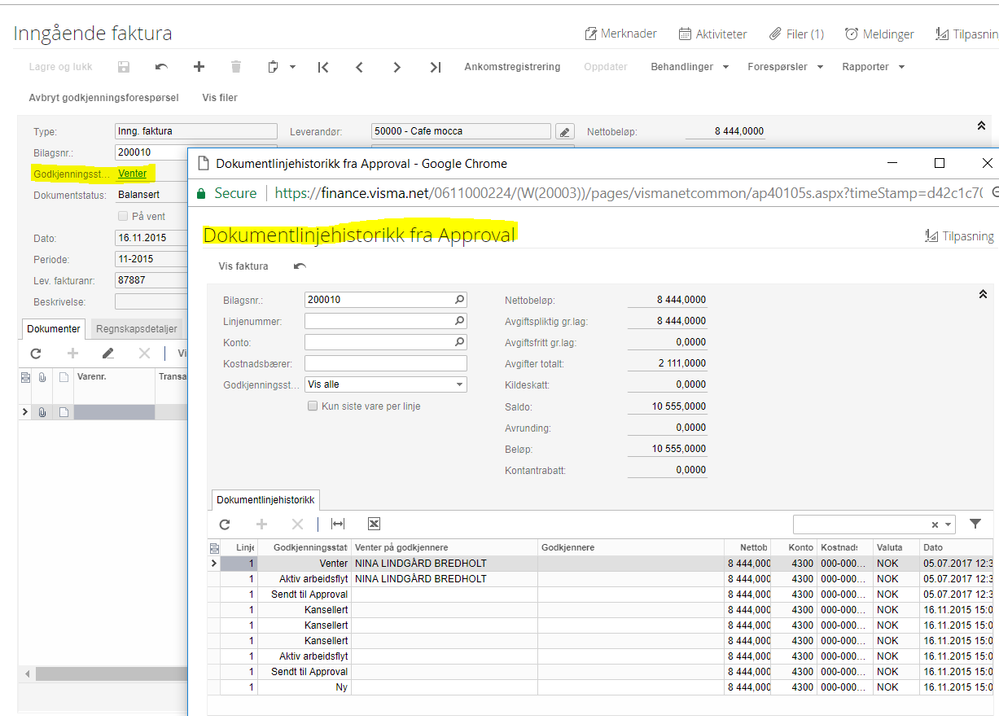
Task: Click the Beskrivelse field in invoice window
Action: pyautogui.click(x=151, y=301)
